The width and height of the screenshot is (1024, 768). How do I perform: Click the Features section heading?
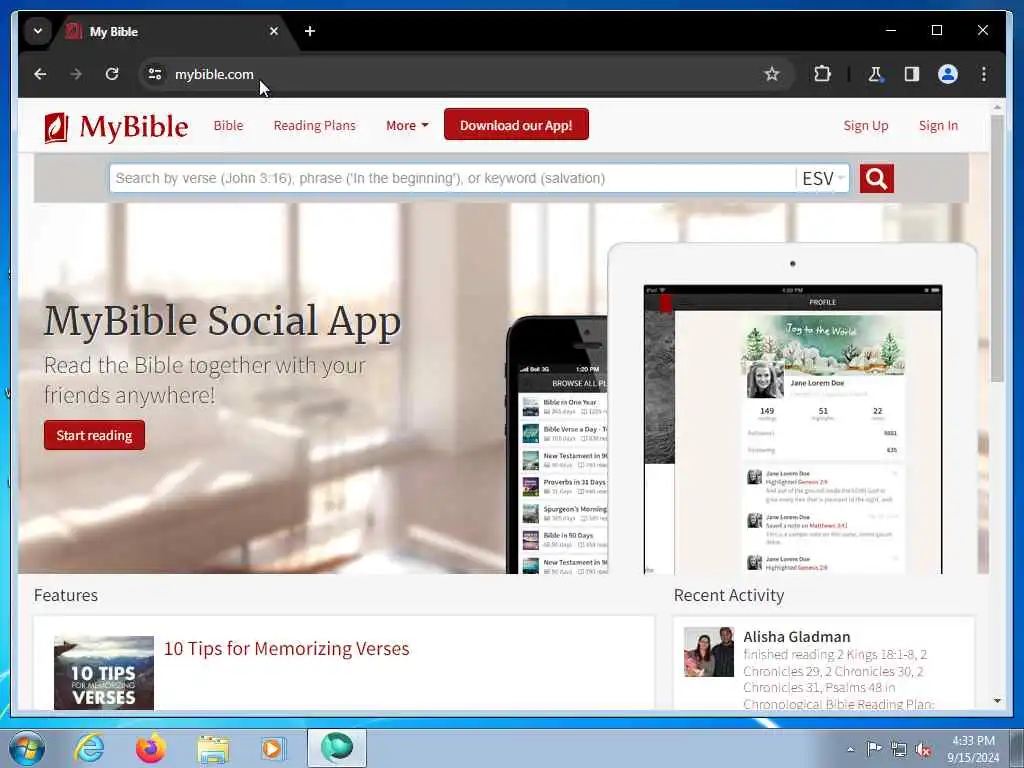click(66, 596)
